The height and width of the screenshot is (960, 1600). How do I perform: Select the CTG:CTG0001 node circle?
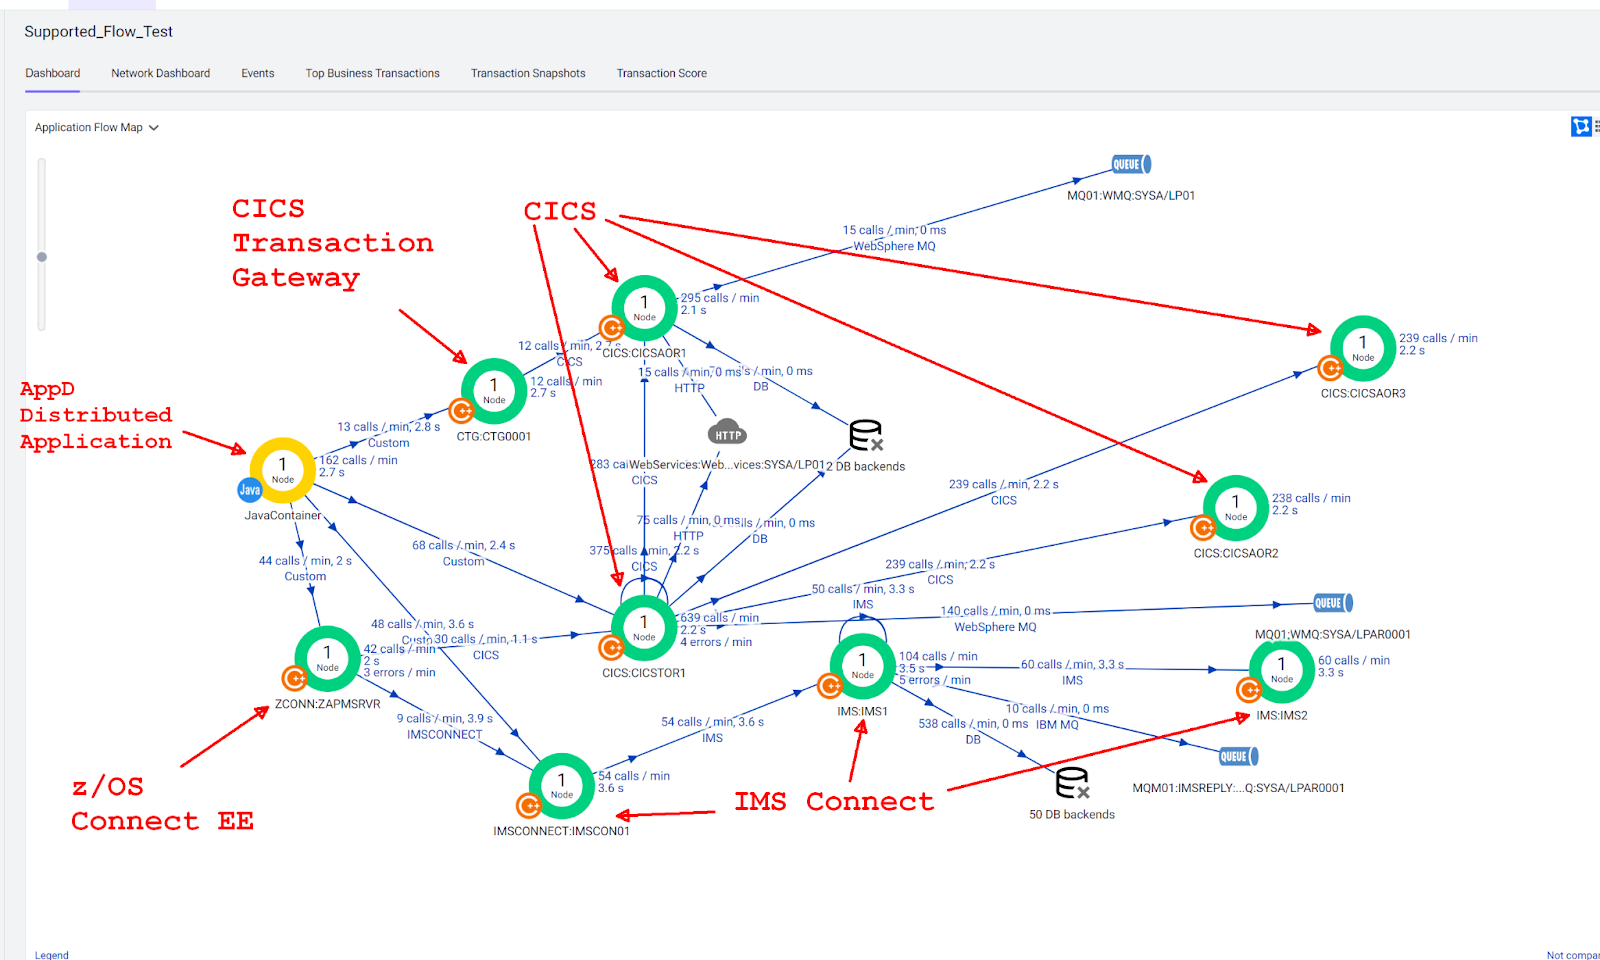[x=494, y=391]
